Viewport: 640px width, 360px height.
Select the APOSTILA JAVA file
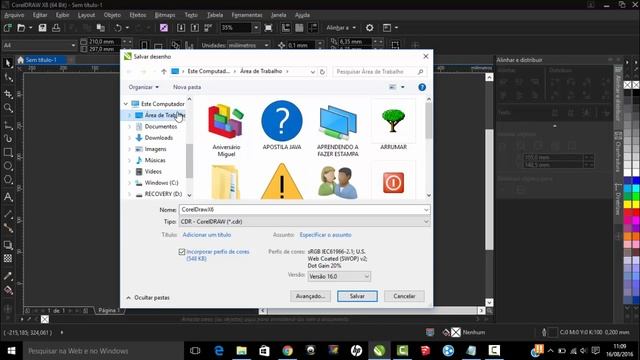[282, 126]
